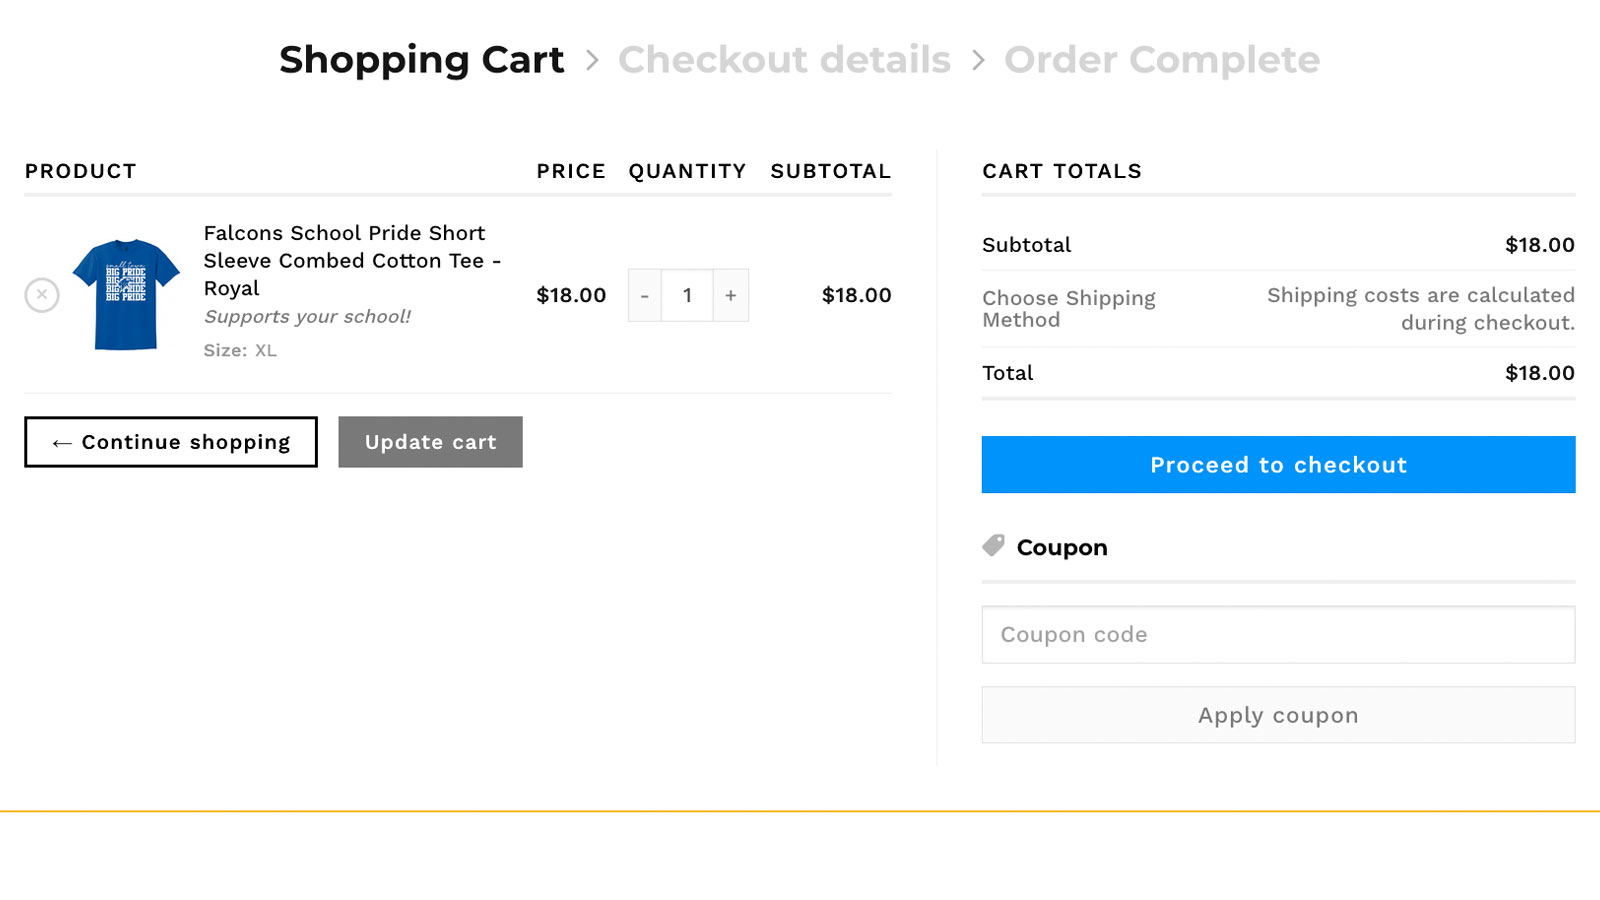
Task: Click the Update cart button
Action: click(430, 442)
